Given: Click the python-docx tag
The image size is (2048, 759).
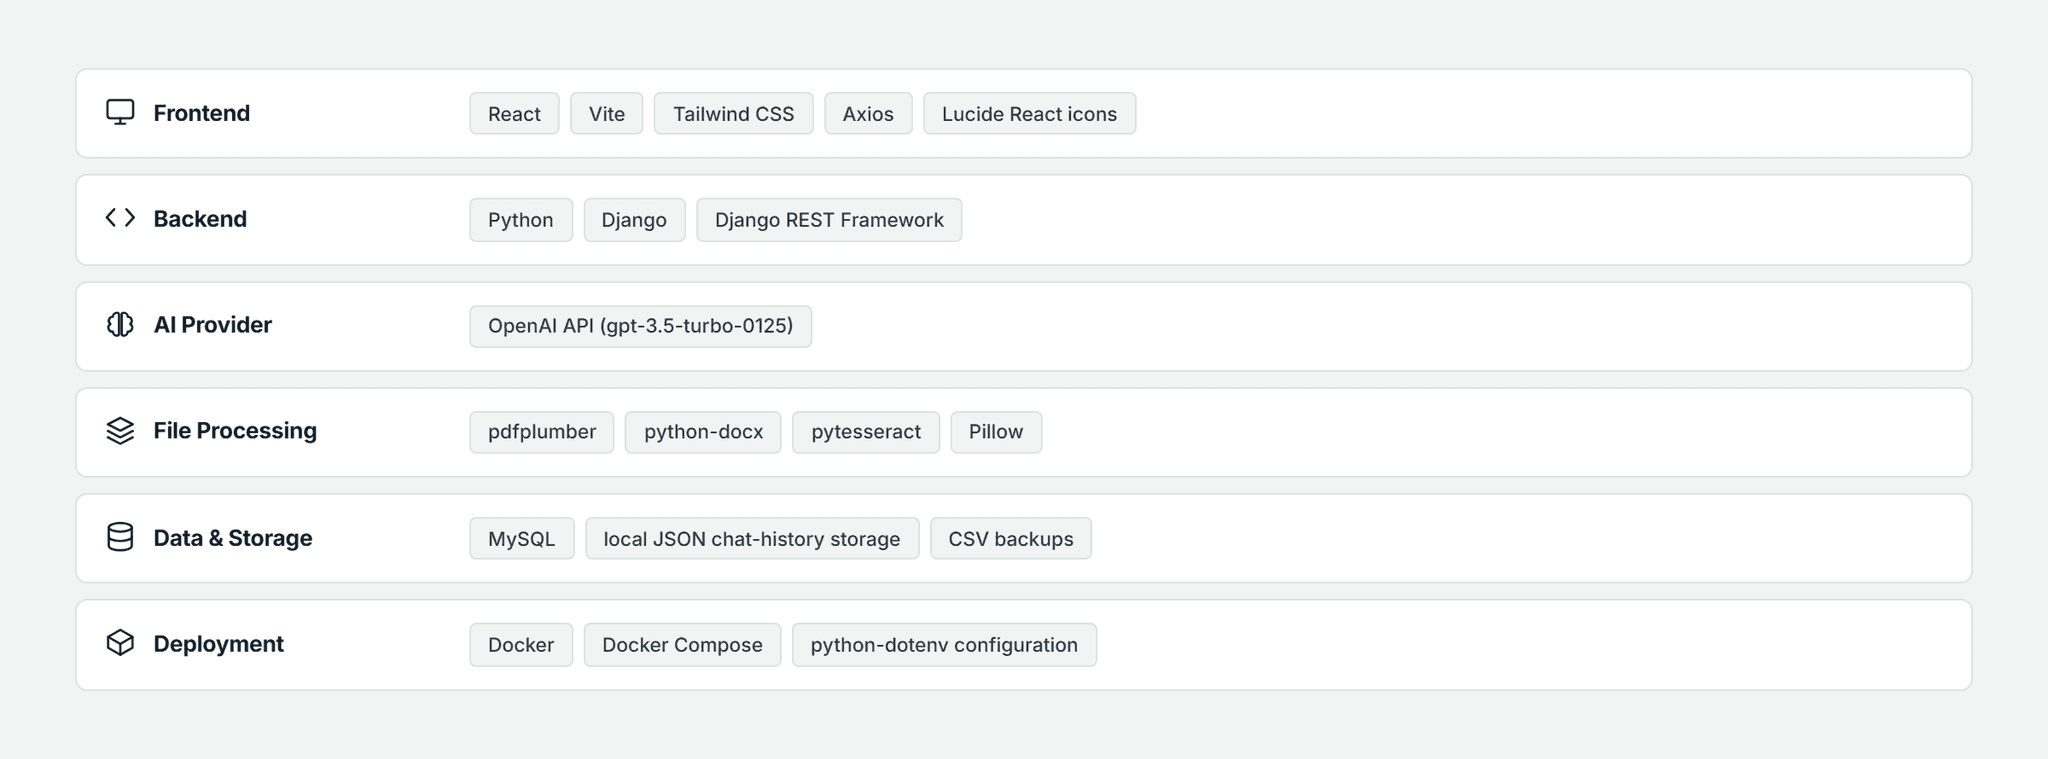Looking at the screenshot, I should (x=703, y=432).
